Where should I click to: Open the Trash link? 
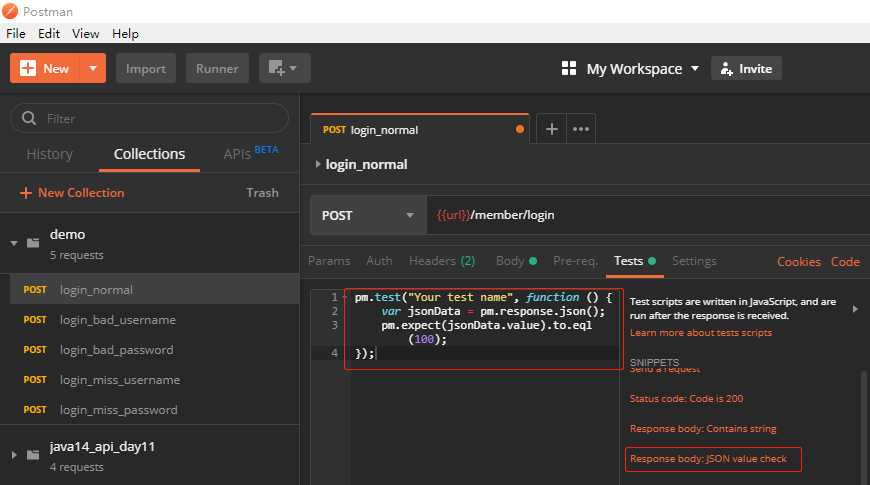click(262, 193)
